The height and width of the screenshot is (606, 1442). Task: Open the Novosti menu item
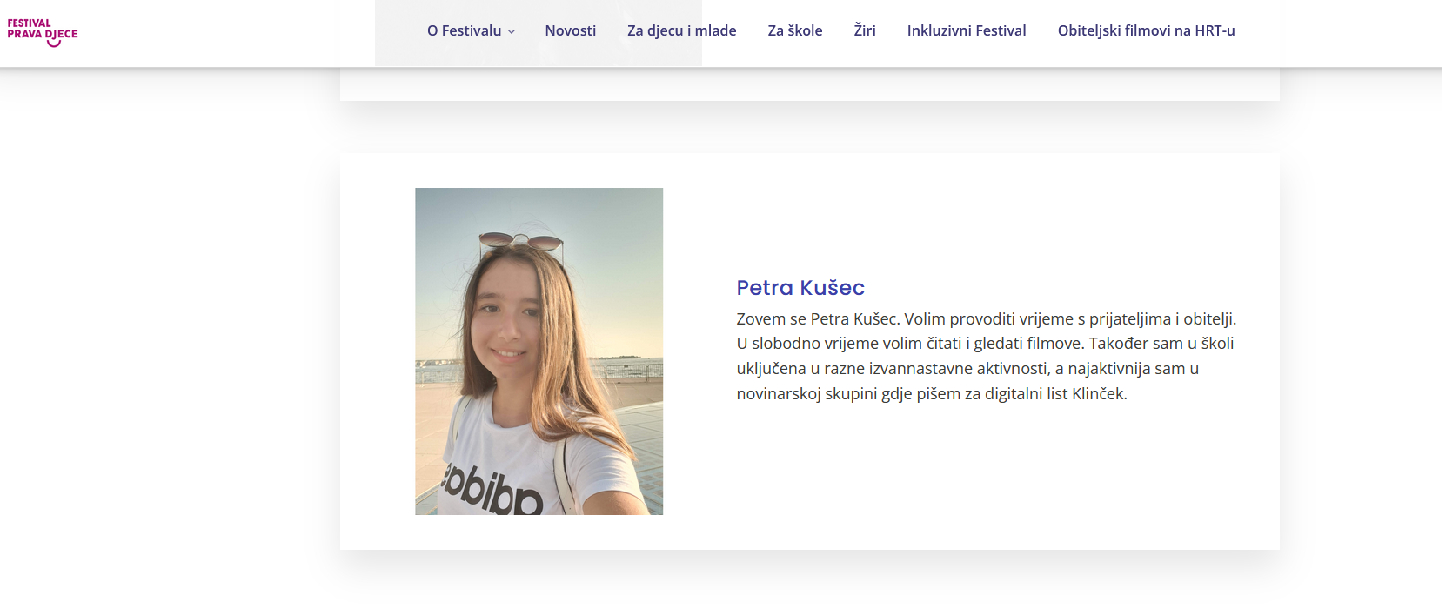pyautogui.click(x=570, y=31)
